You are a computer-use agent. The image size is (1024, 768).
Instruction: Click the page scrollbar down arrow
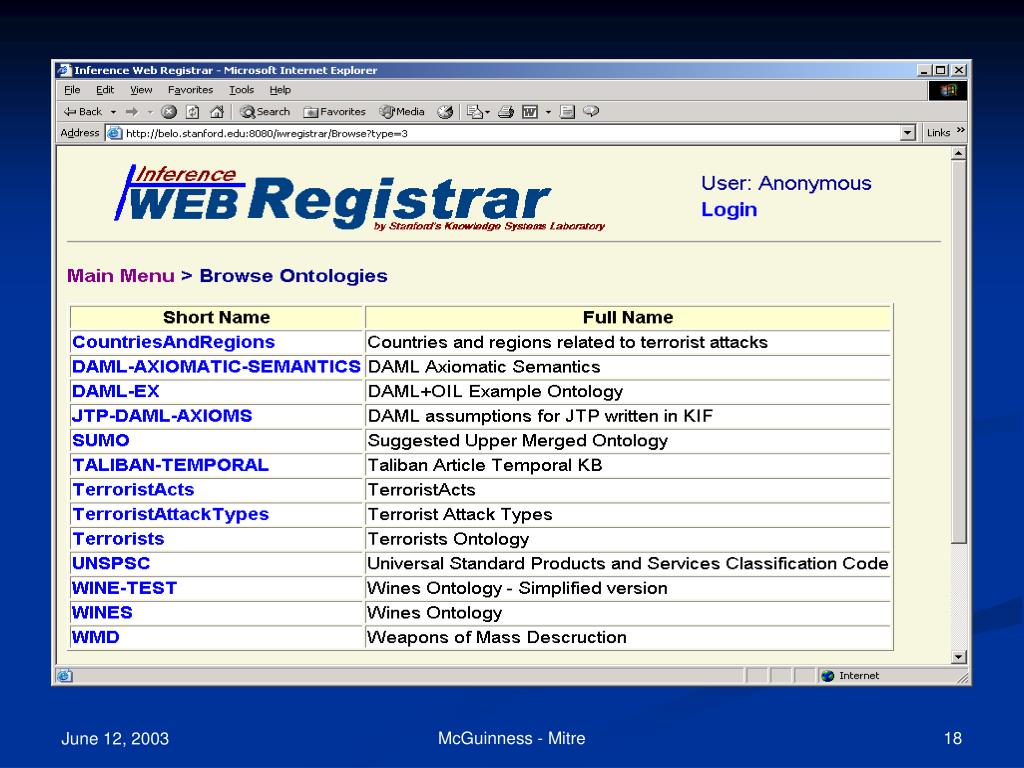(959, 657)
